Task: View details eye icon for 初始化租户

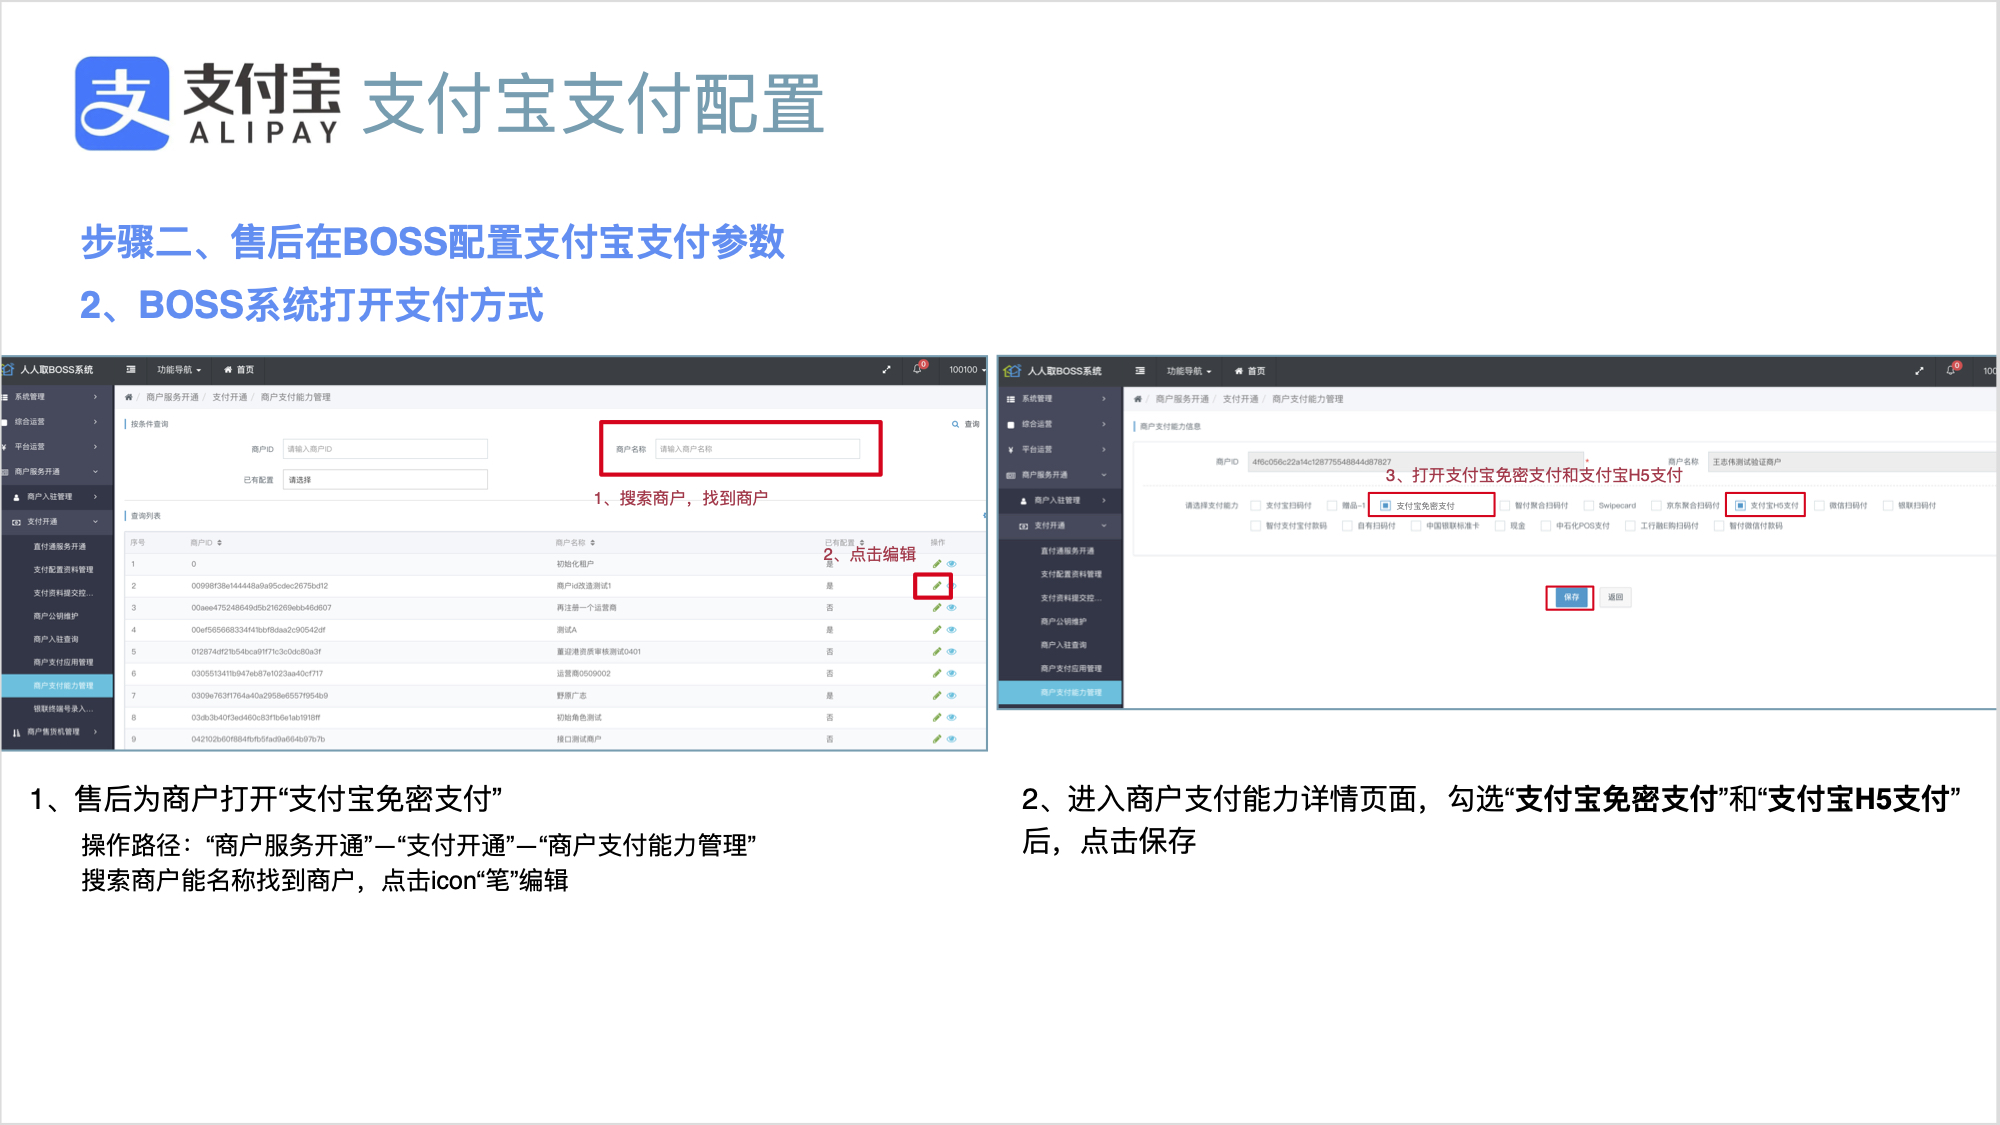Action: [x=952, y=564]
